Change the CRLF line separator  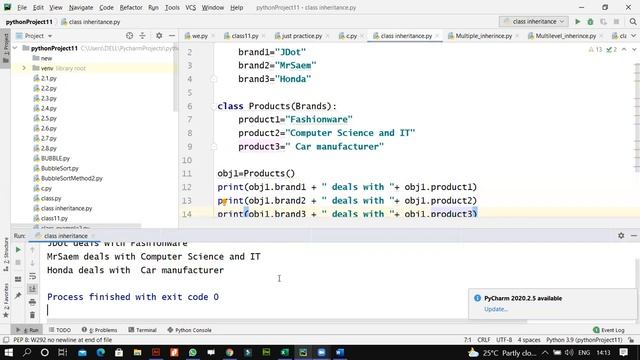pyautogui.click(x=484, y=340)
